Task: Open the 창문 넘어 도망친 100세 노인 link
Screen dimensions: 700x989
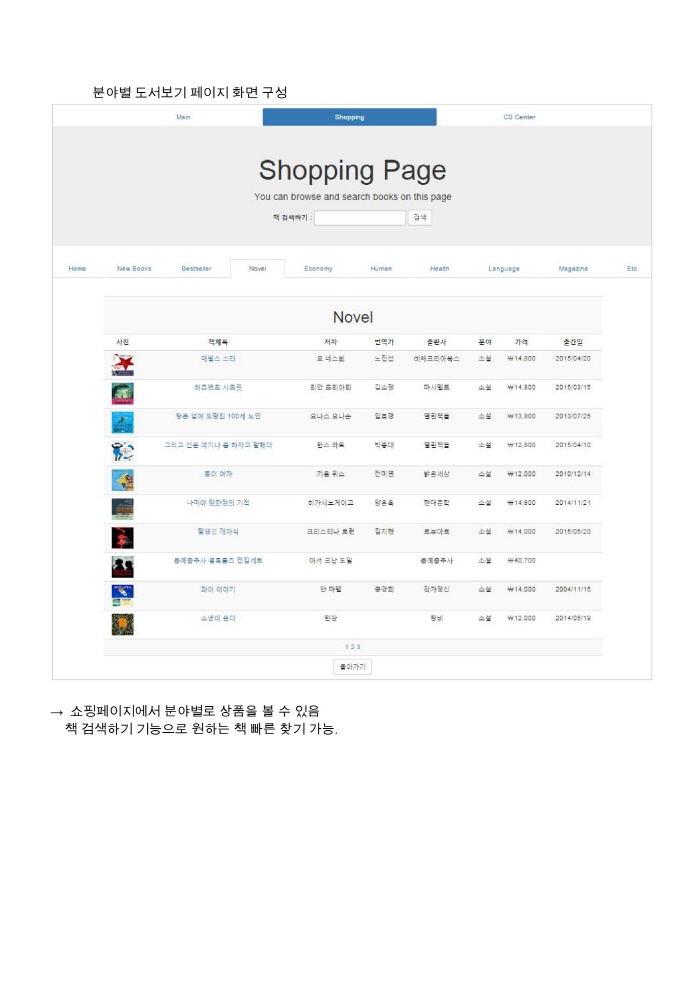Action: coord(218,416)
